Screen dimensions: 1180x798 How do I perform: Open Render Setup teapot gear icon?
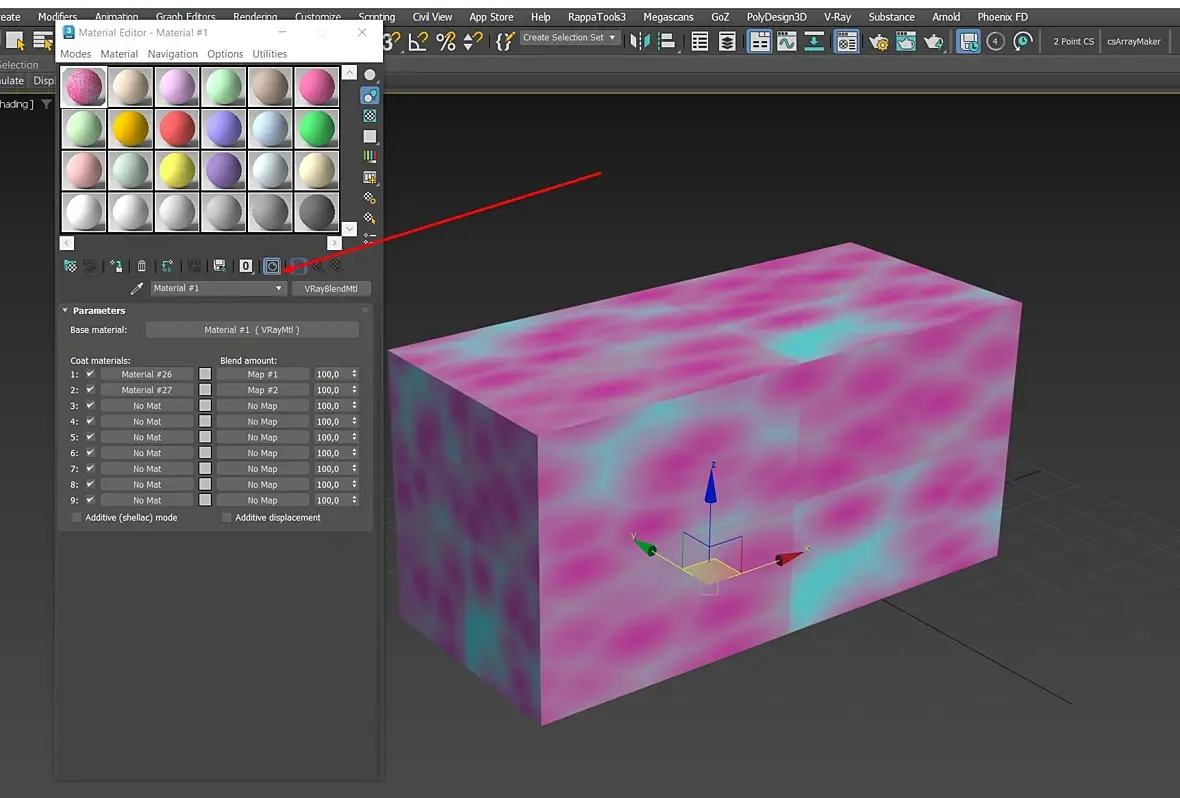point(879,41)
